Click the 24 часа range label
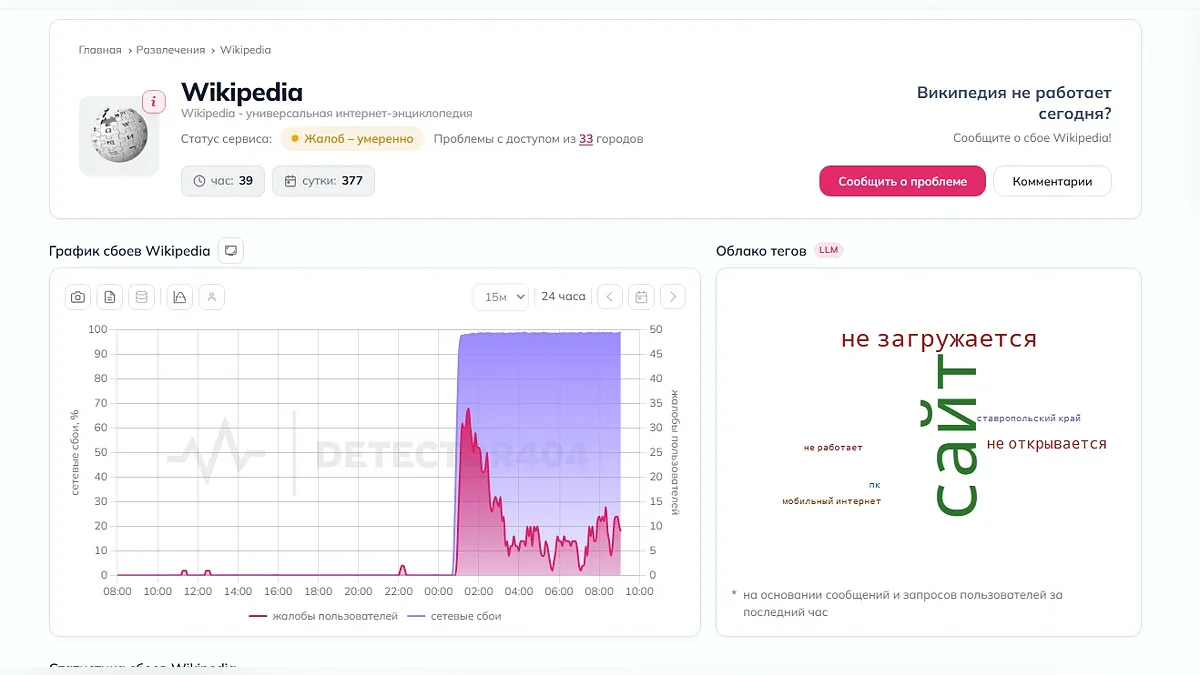The image size is (1200, 675). click(x=563, y=297)
